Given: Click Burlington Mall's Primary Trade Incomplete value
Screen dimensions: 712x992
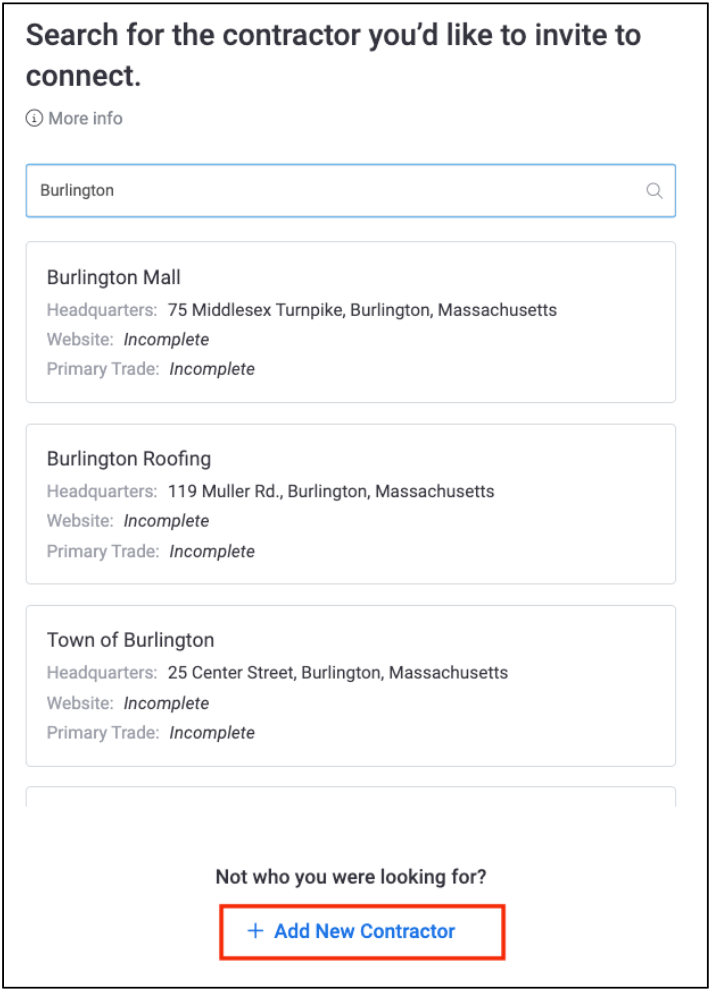Looking at the screenshot, I should tap(212, 369).
